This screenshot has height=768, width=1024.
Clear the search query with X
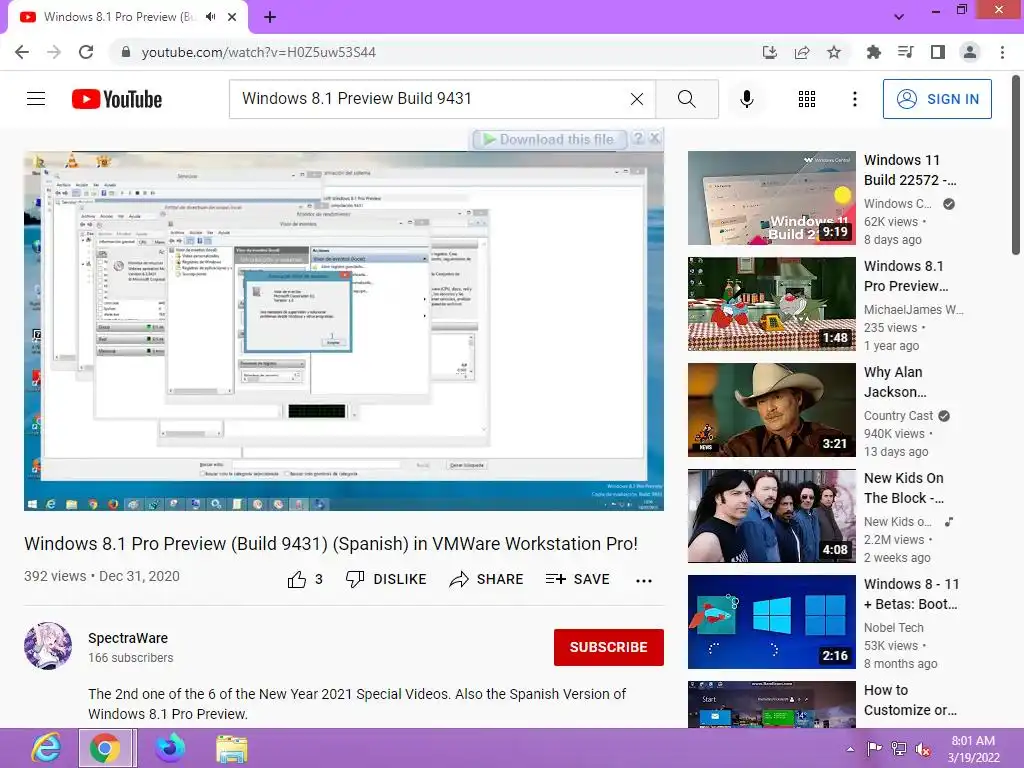[637, 99]
